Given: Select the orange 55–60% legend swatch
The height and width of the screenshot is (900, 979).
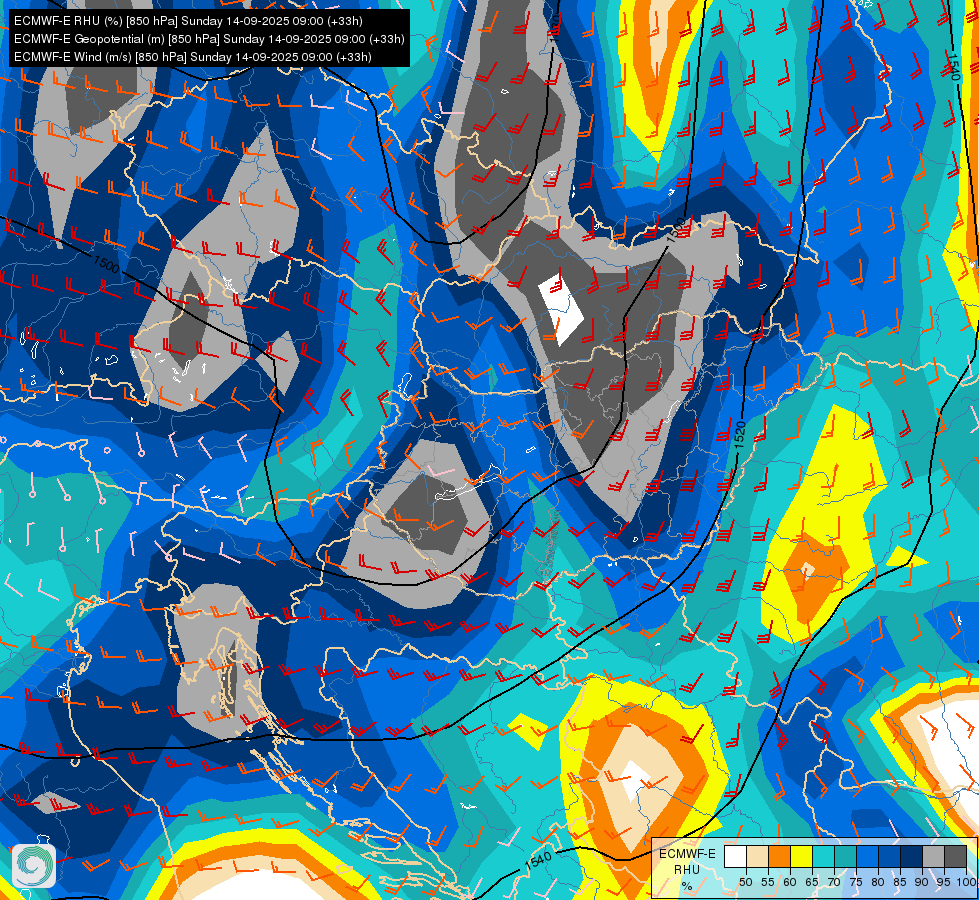Looking at the screenshot, I should (x=779, y=856).
